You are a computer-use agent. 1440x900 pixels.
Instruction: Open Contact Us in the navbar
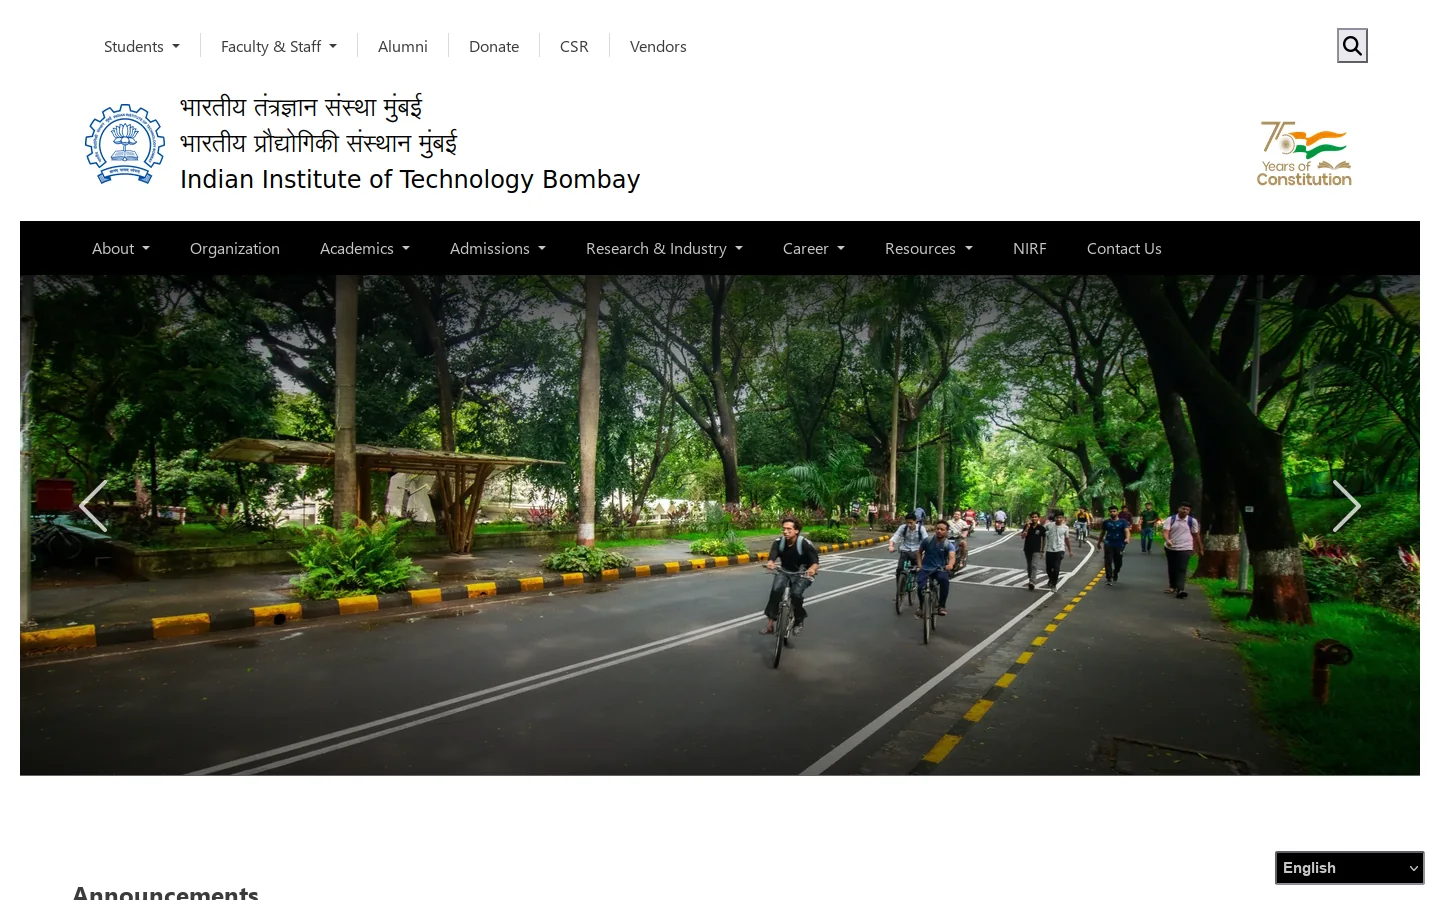click(1124, 248)
